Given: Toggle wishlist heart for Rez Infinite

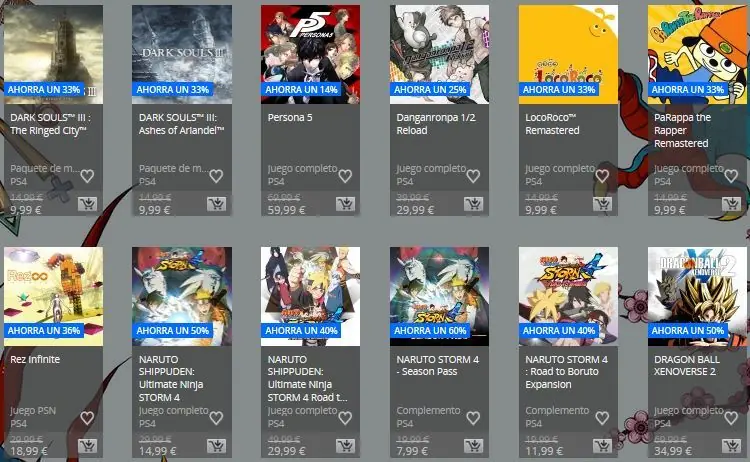Looking at the screenshot, I should pyautogui.click(x=87, y=418).
